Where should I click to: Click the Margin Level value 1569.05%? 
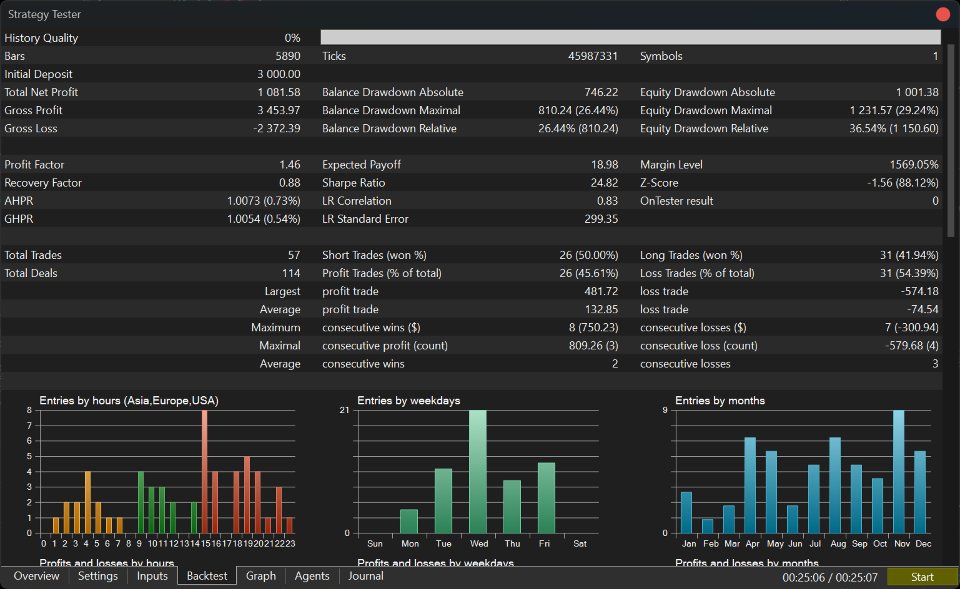point(913,165)
